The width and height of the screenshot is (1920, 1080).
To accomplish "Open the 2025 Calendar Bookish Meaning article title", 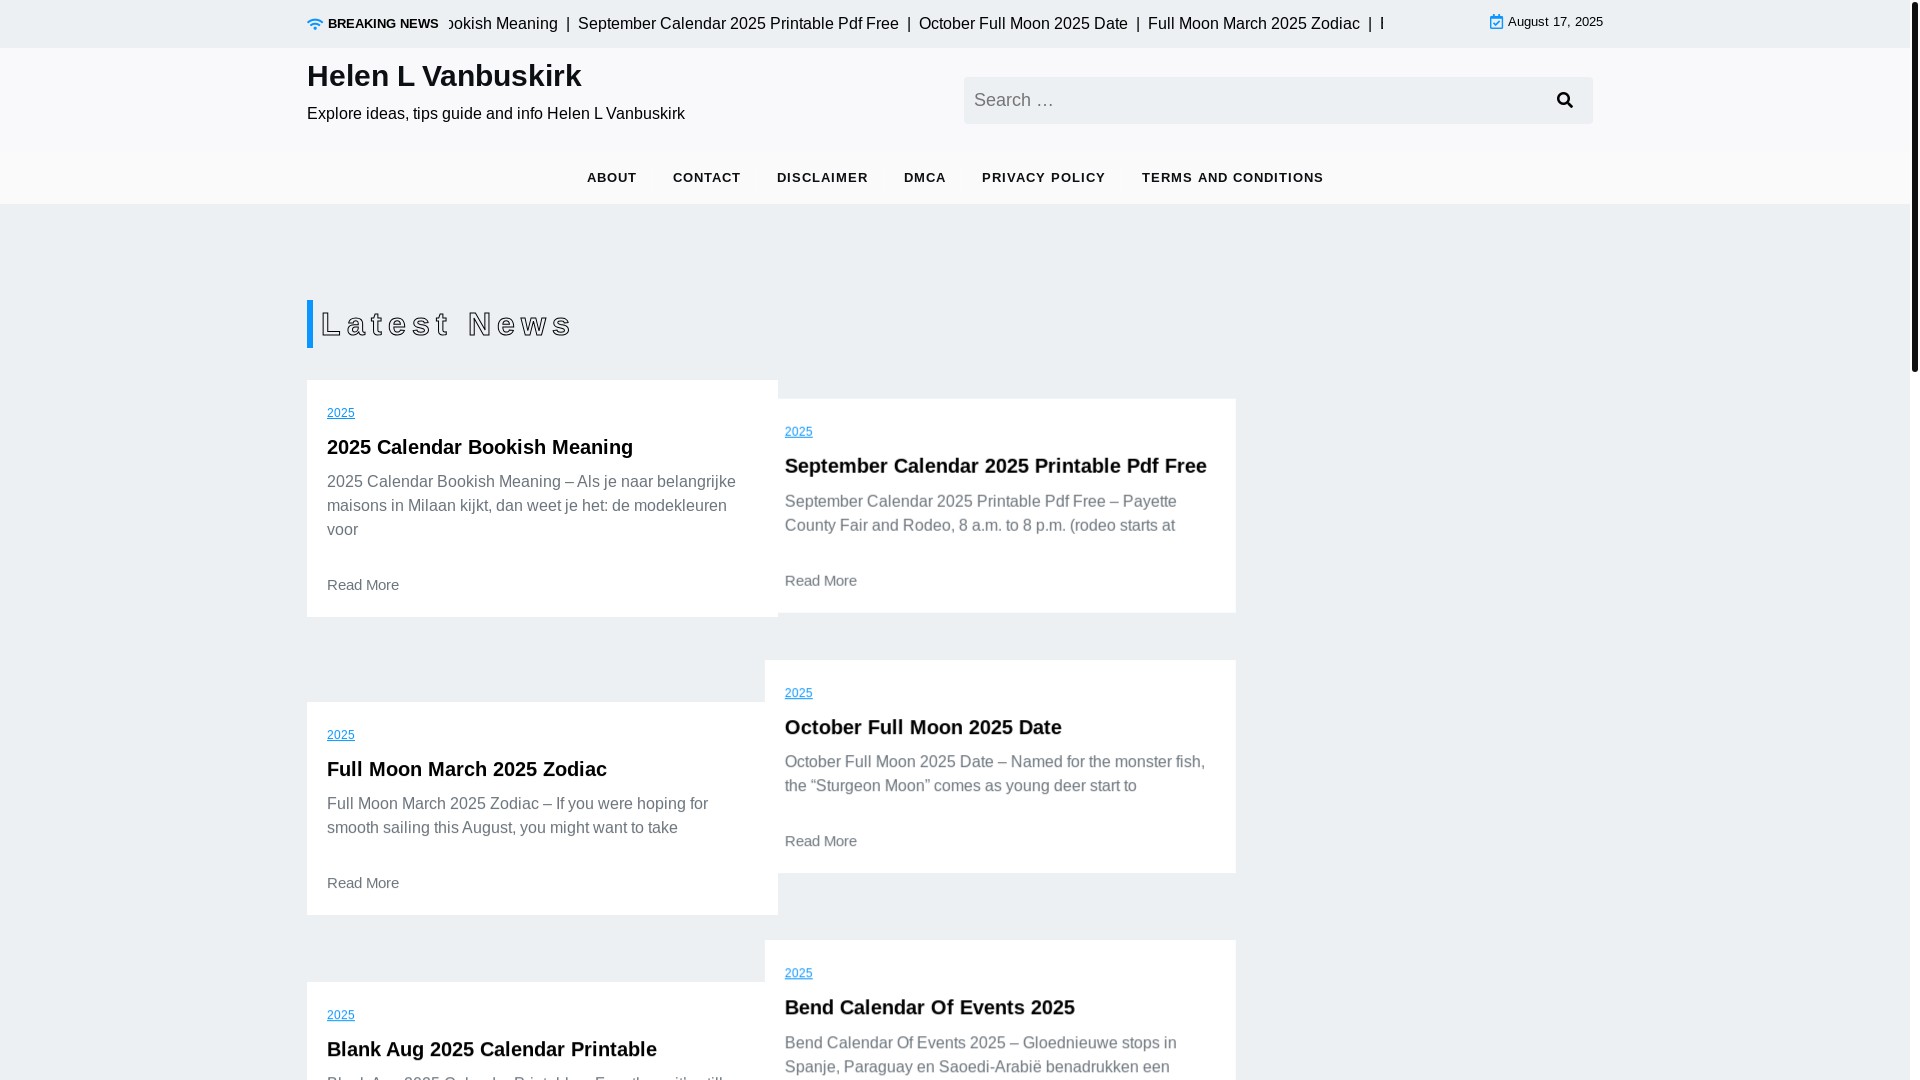I will [480, 447].
